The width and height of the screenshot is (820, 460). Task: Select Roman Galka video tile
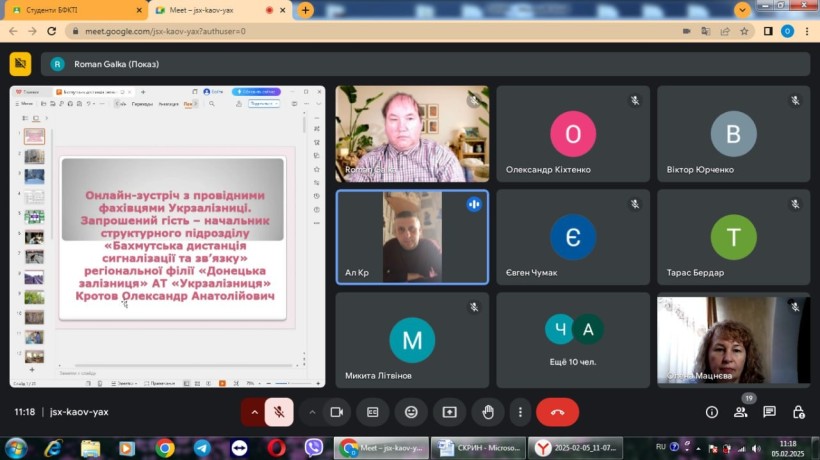point(412,134)
